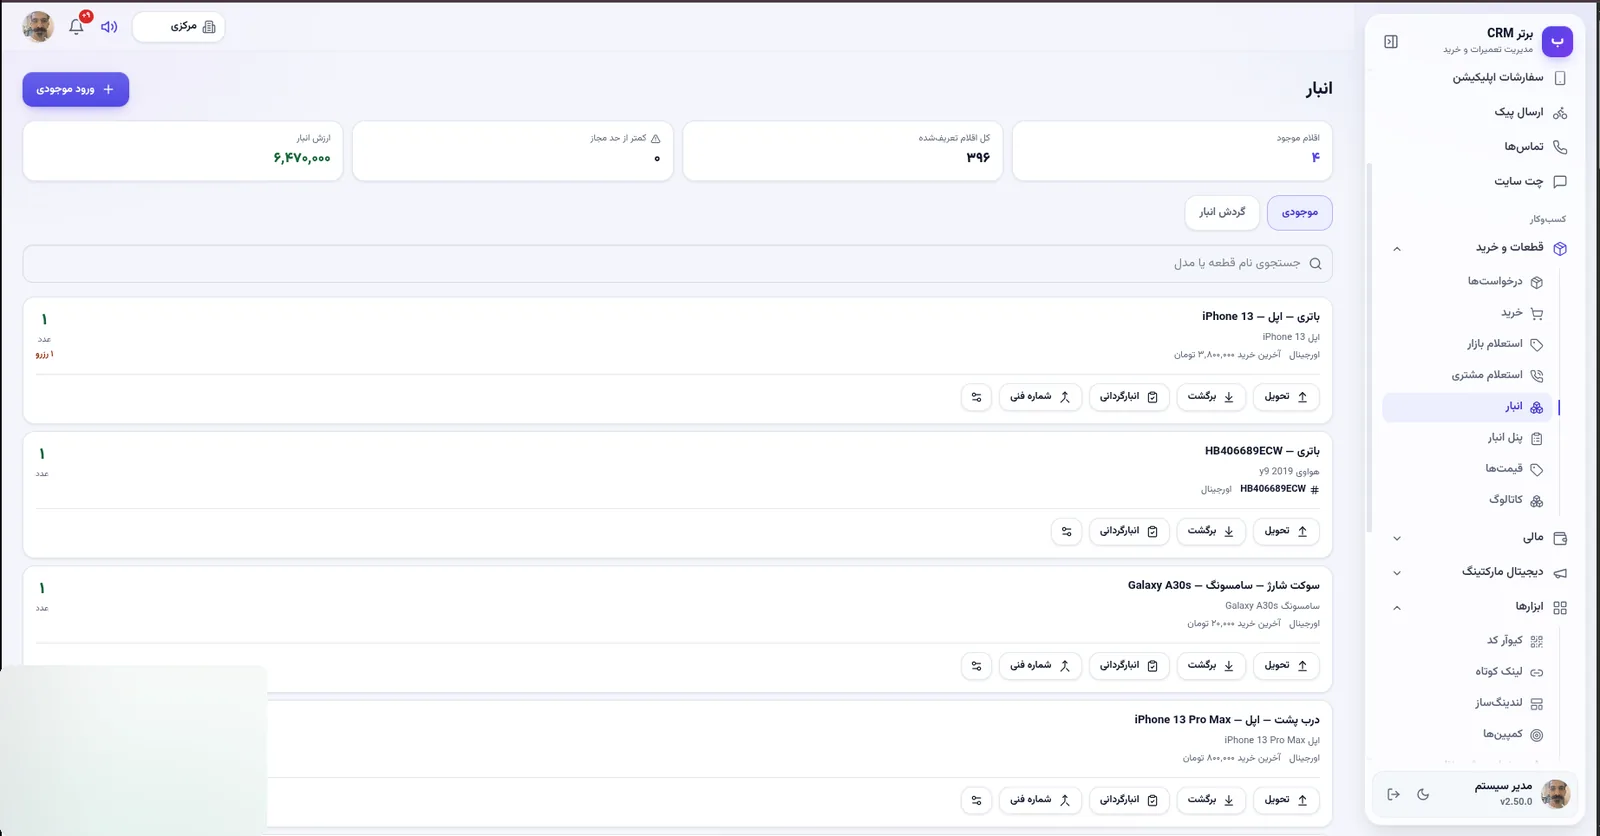
Task: Open the مرکزی branch selector
Action: click(x=179, y=27)
